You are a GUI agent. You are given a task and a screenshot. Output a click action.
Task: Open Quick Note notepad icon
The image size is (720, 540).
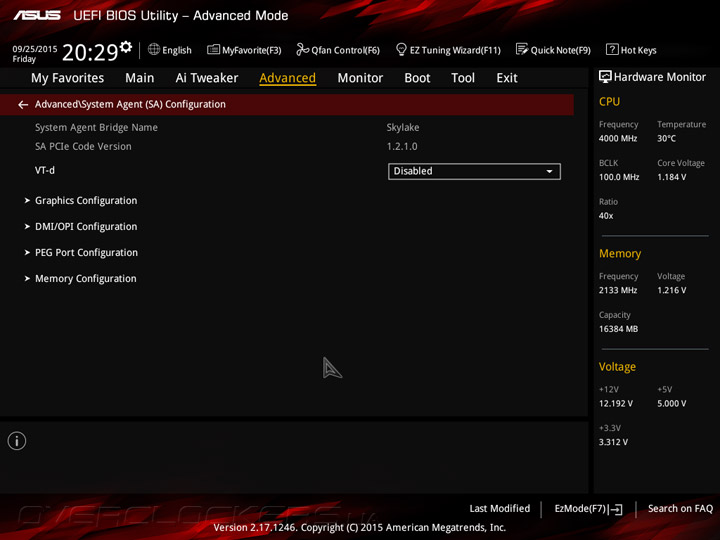522,50
